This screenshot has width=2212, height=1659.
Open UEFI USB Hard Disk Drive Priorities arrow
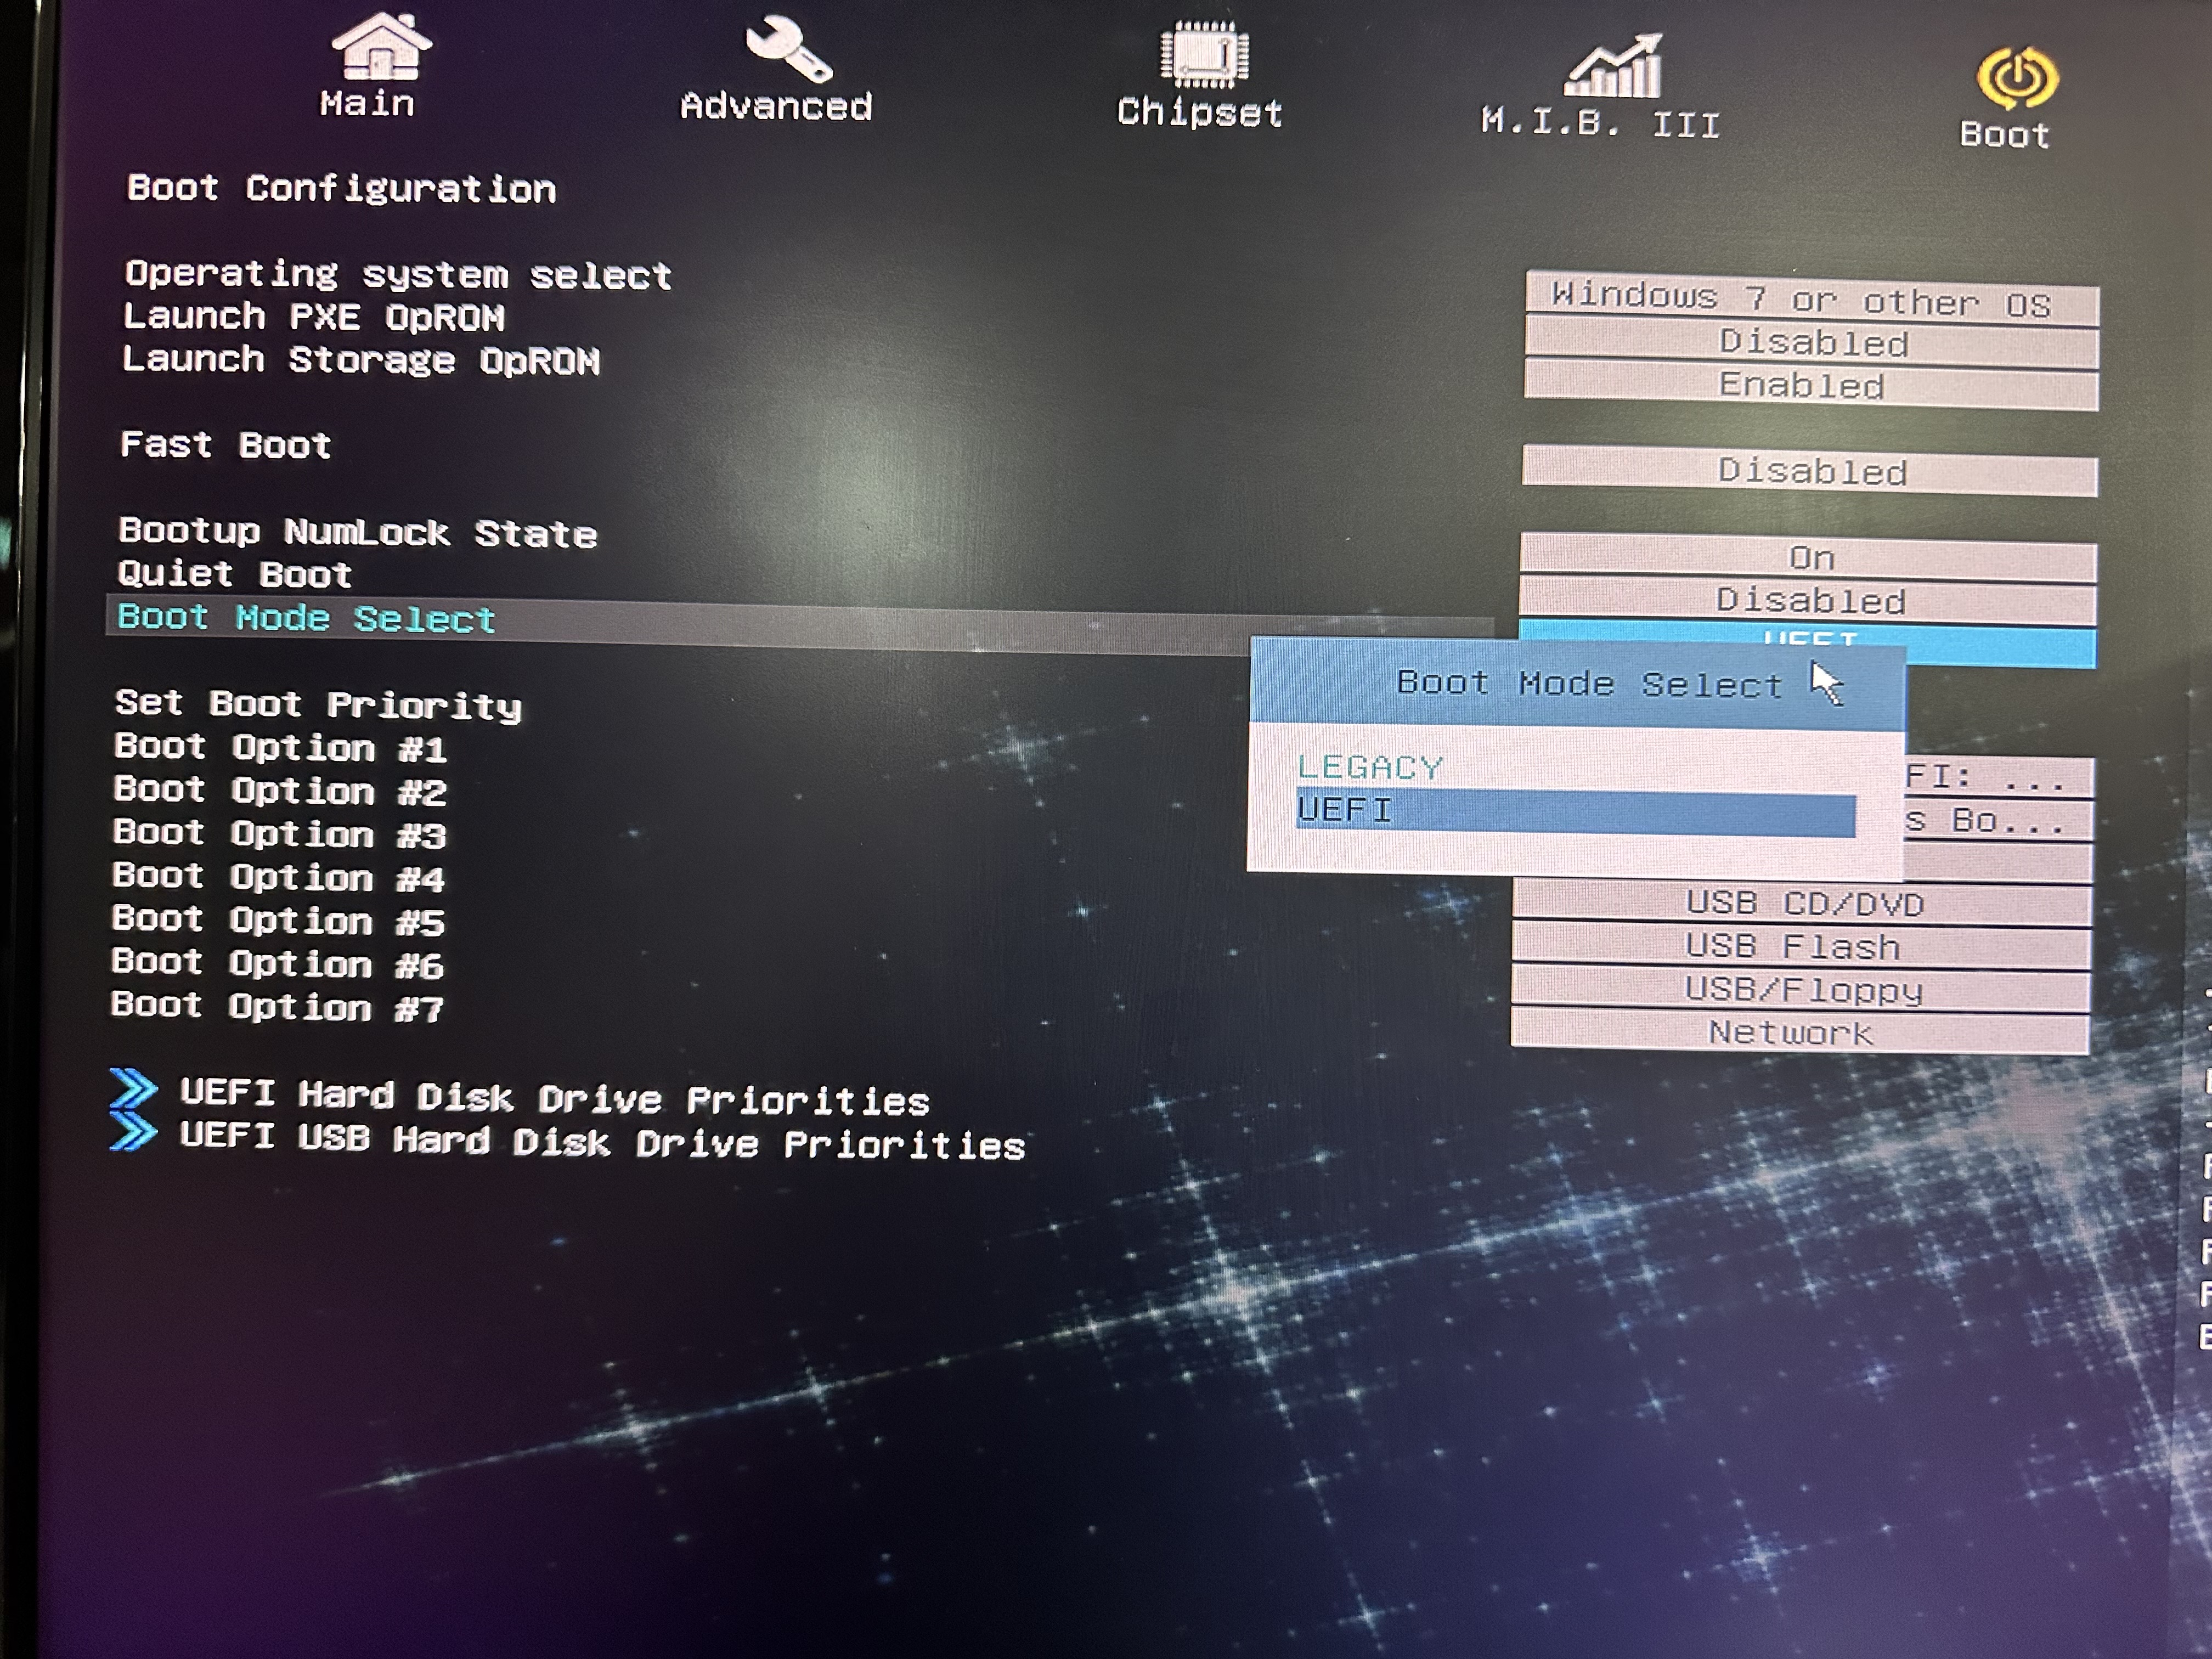pyautogui.click(x=134, y=1133)
